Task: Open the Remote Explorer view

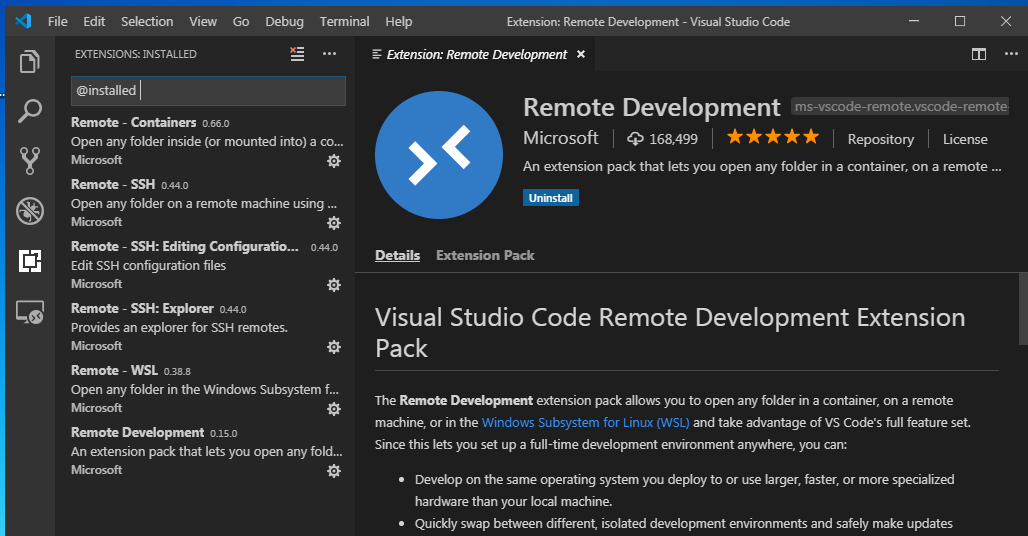Action: [x=30, y=312]
